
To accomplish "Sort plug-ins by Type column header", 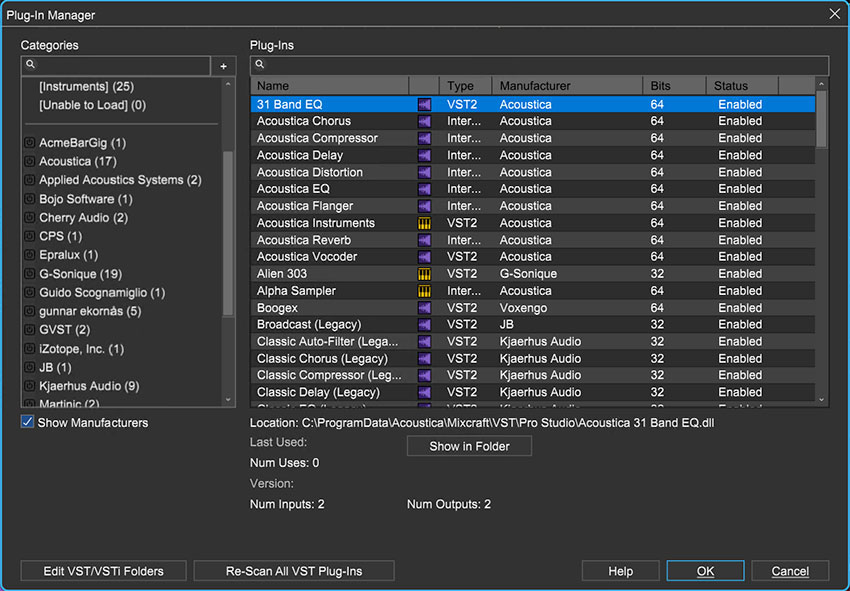I will 465,86.
